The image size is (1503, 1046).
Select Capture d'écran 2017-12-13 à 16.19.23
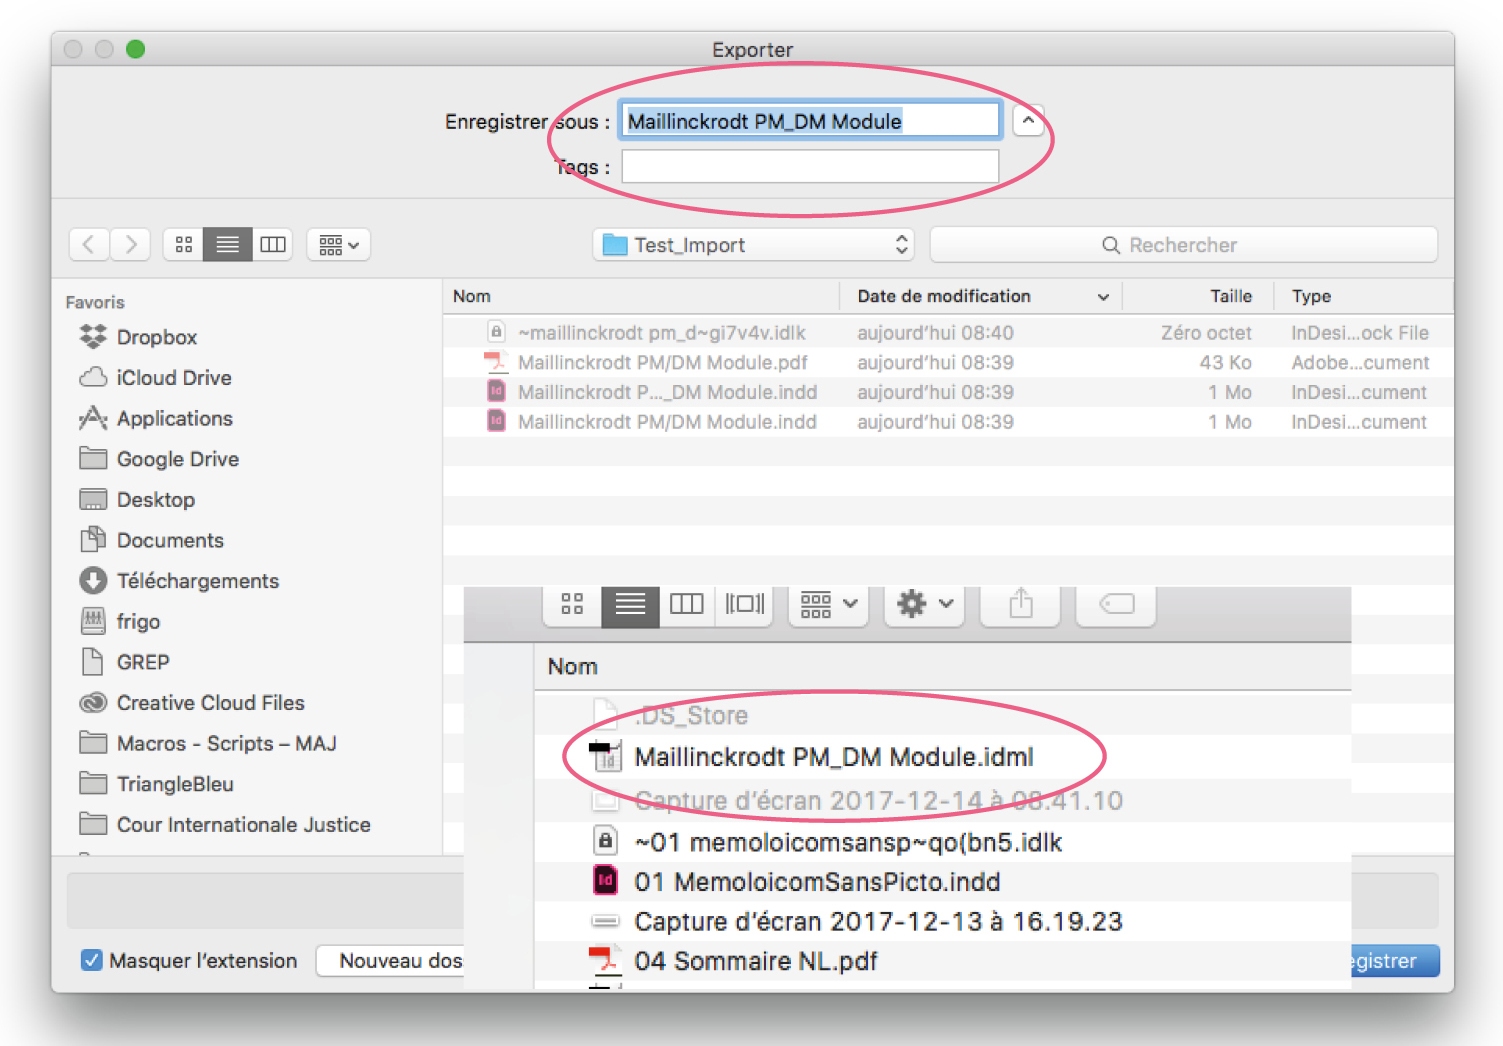click(942, 921)
